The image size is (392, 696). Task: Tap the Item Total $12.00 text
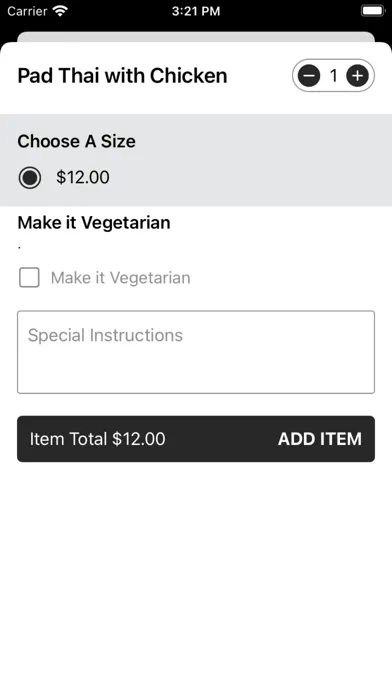pos(97,439)
